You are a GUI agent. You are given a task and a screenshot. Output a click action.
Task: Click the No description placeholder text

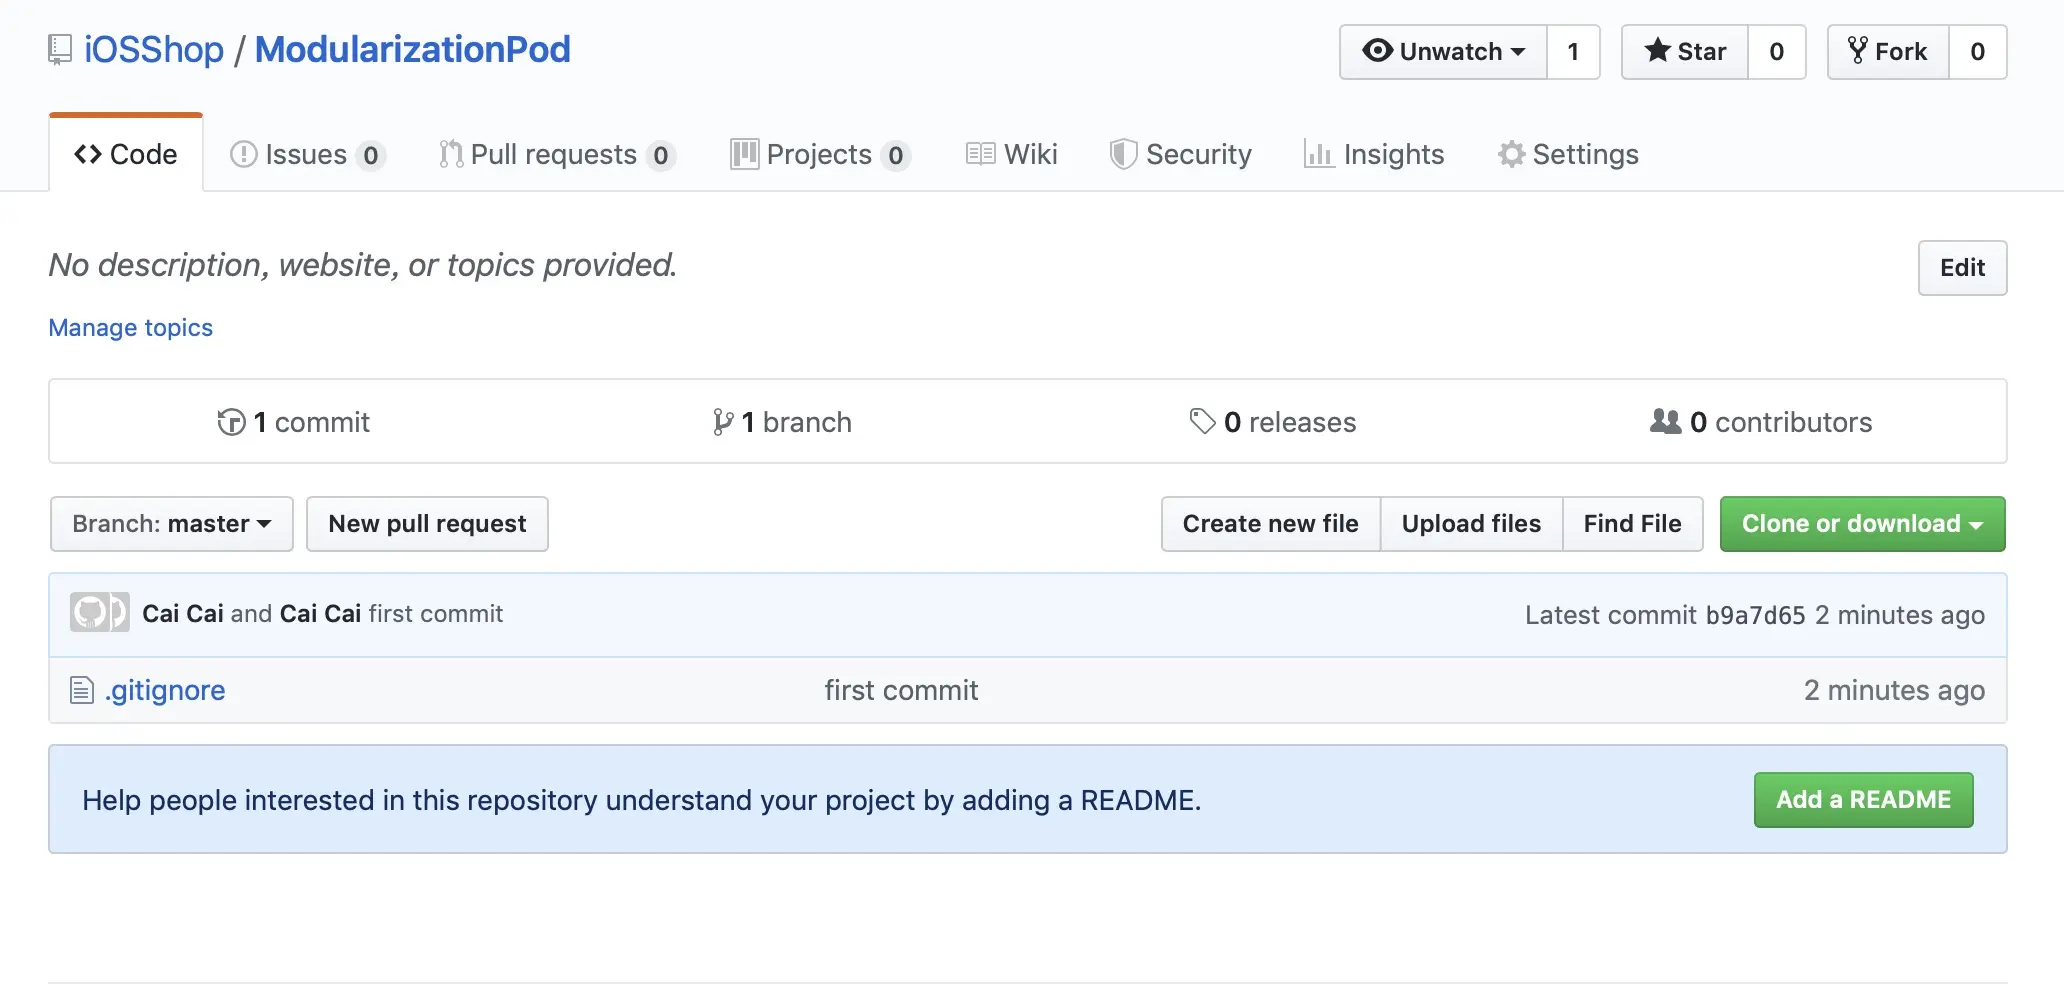click(363, 265)
